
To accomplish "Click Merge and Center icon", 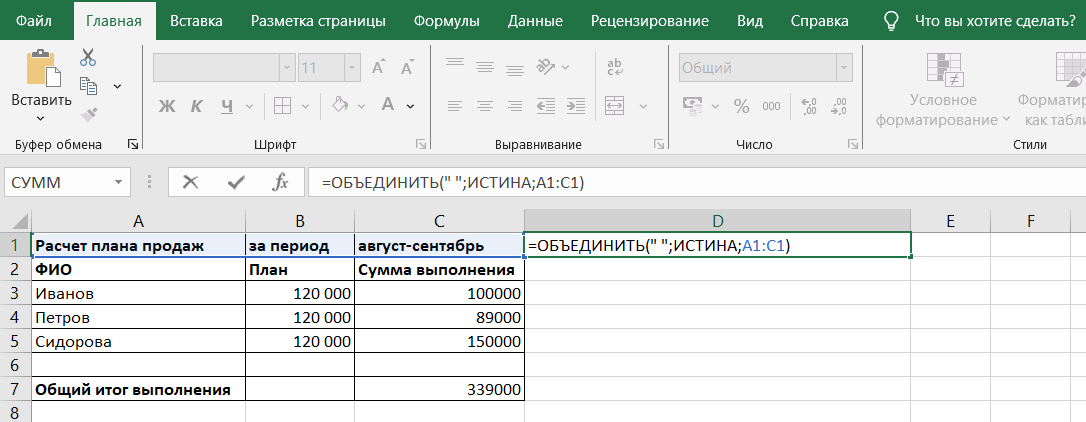I will pyautogui.click(x=615, y=106).
